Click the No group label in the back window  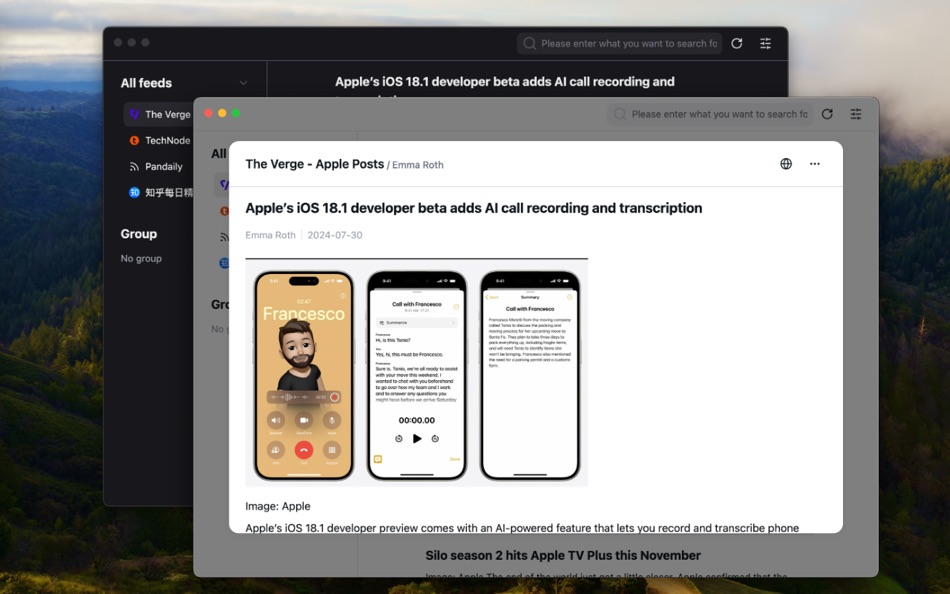pyautogui.click(x=141, y=258)
